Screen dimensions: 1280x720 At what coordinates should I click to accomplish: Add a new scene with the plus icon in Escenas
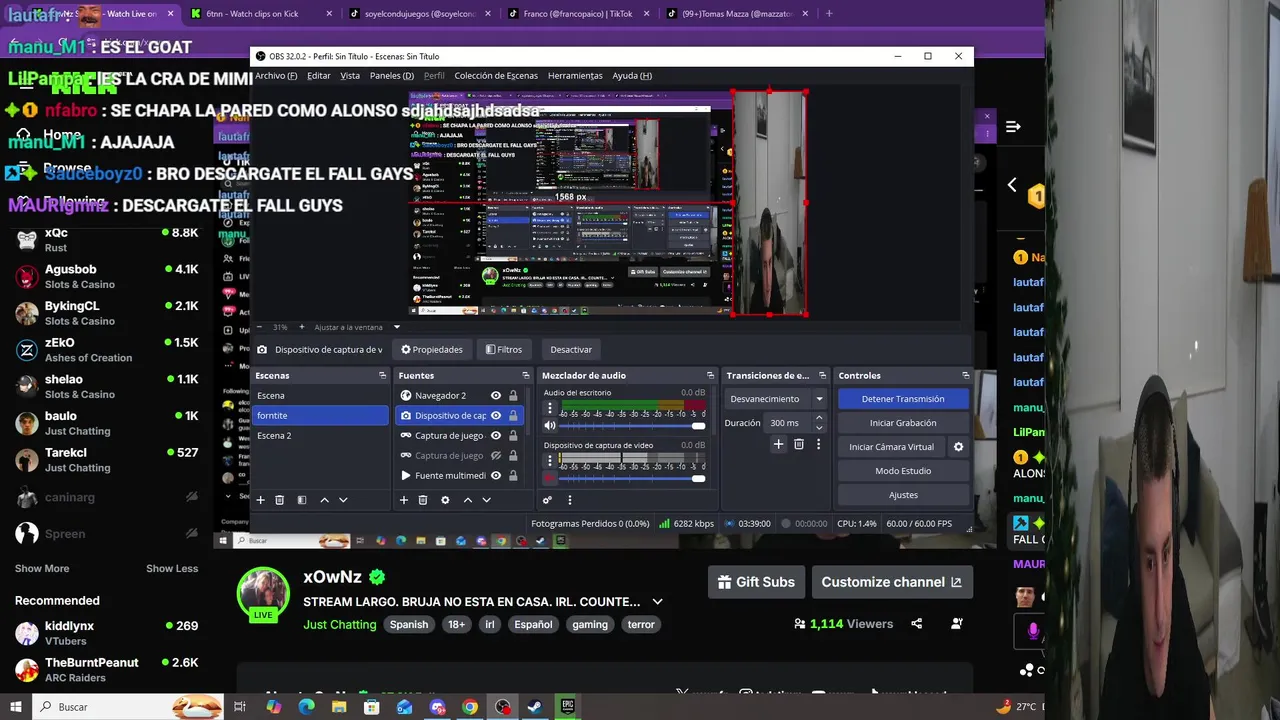260,500
